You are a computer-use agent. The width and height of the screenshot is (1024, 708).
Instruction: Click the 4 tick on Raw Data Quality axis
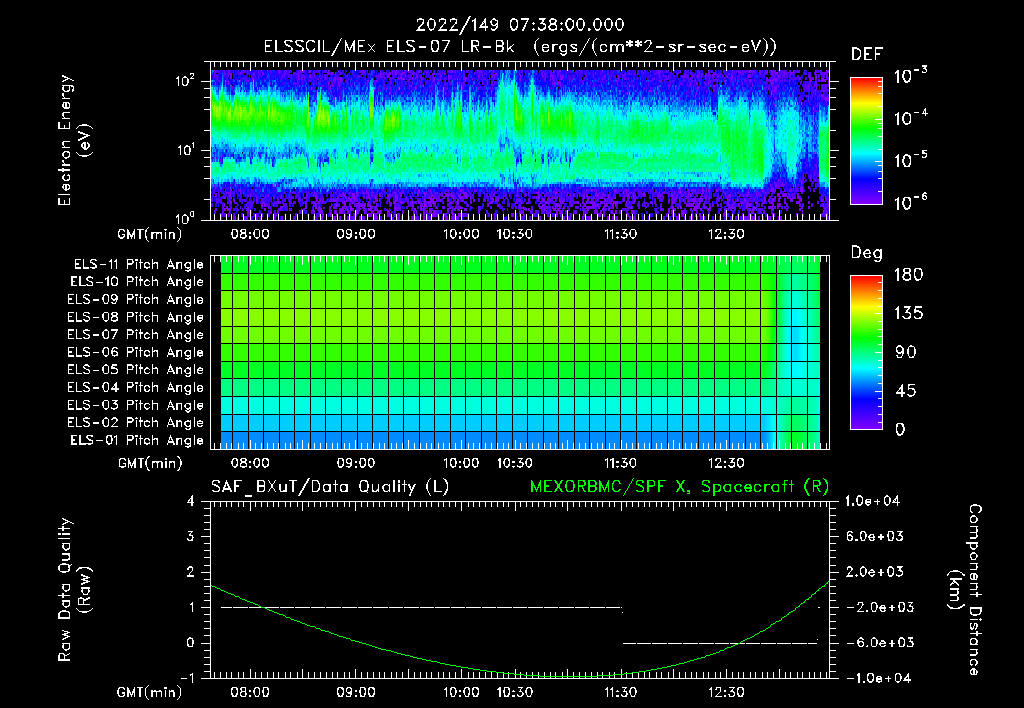tap(190, 501)
